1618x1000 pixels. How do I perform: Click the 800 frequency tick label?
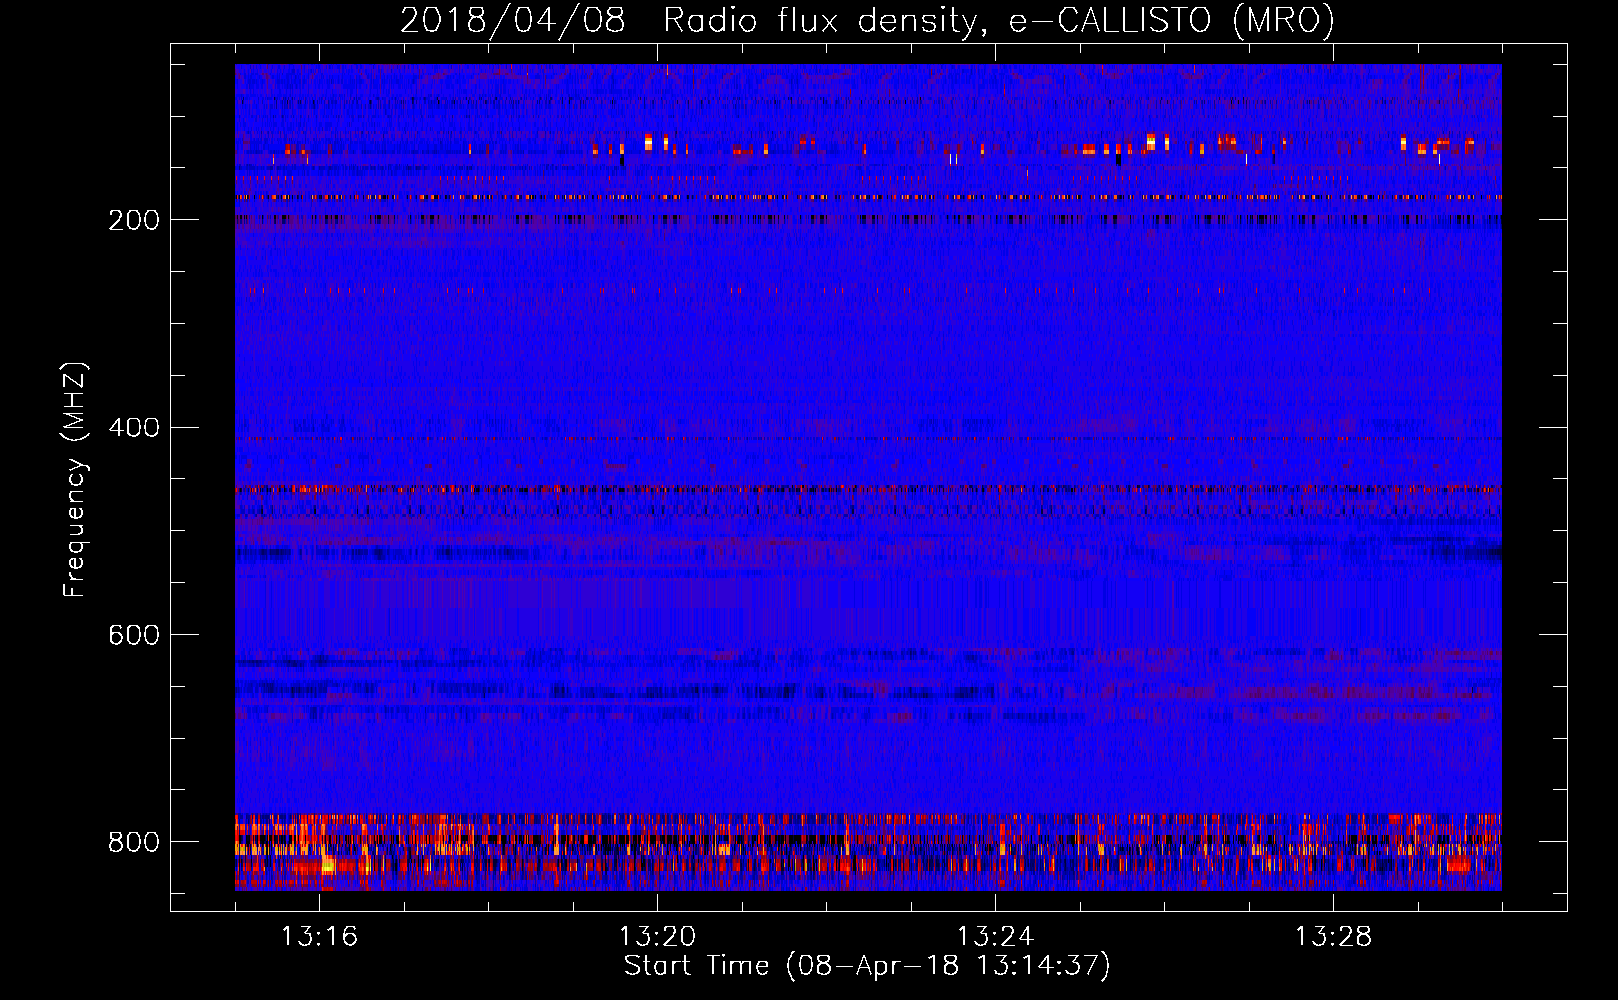134,842
